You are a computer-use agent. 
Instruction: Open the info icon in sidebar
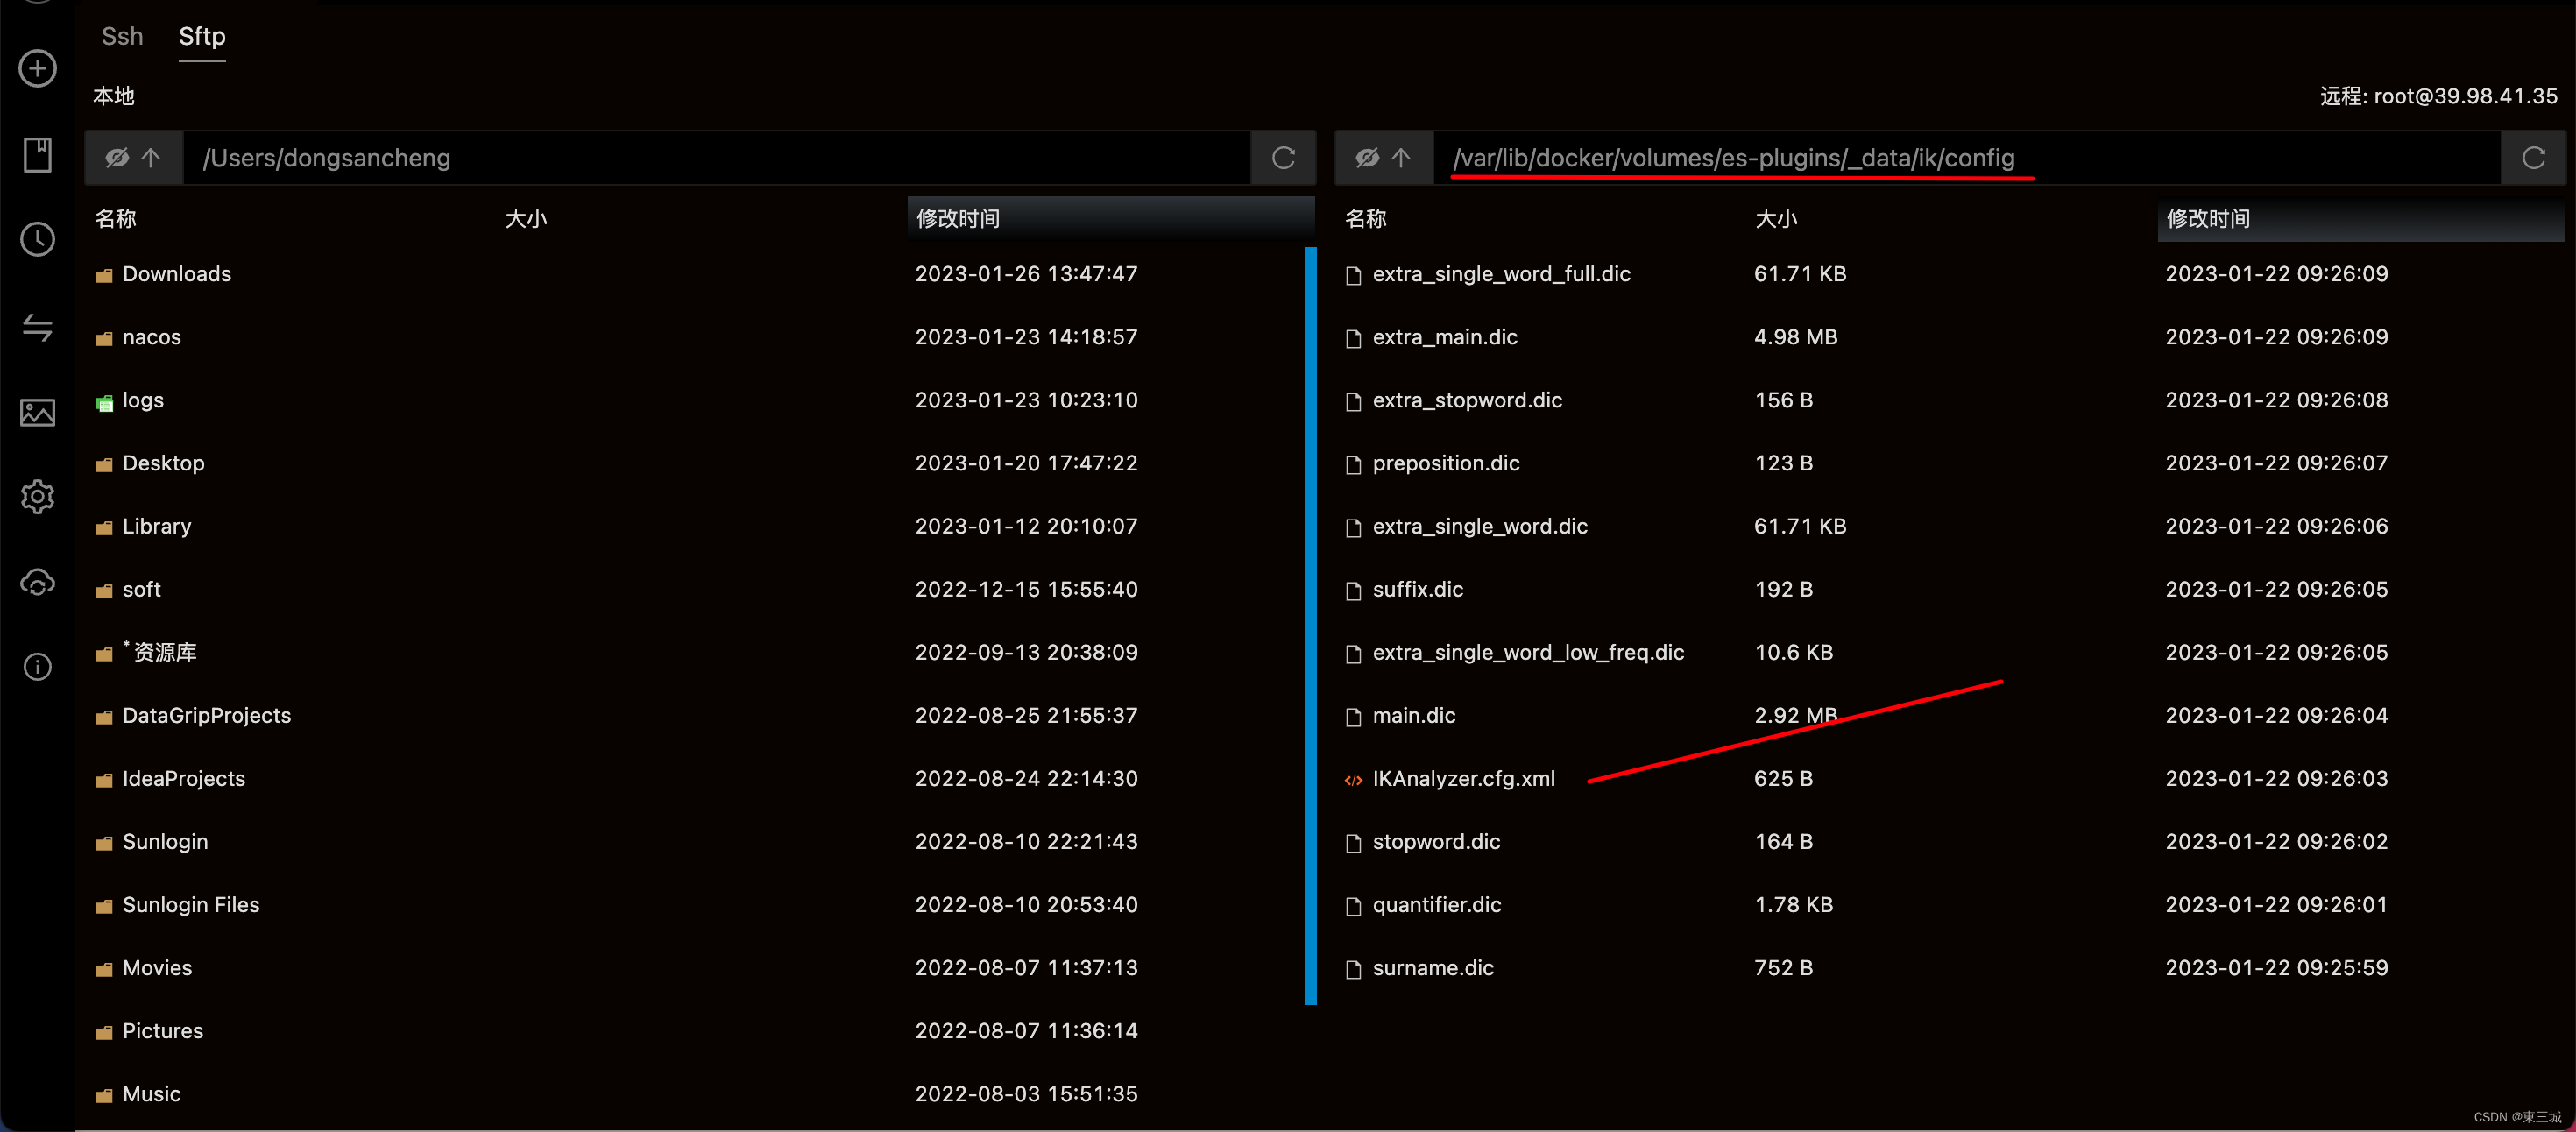[38, 667]
